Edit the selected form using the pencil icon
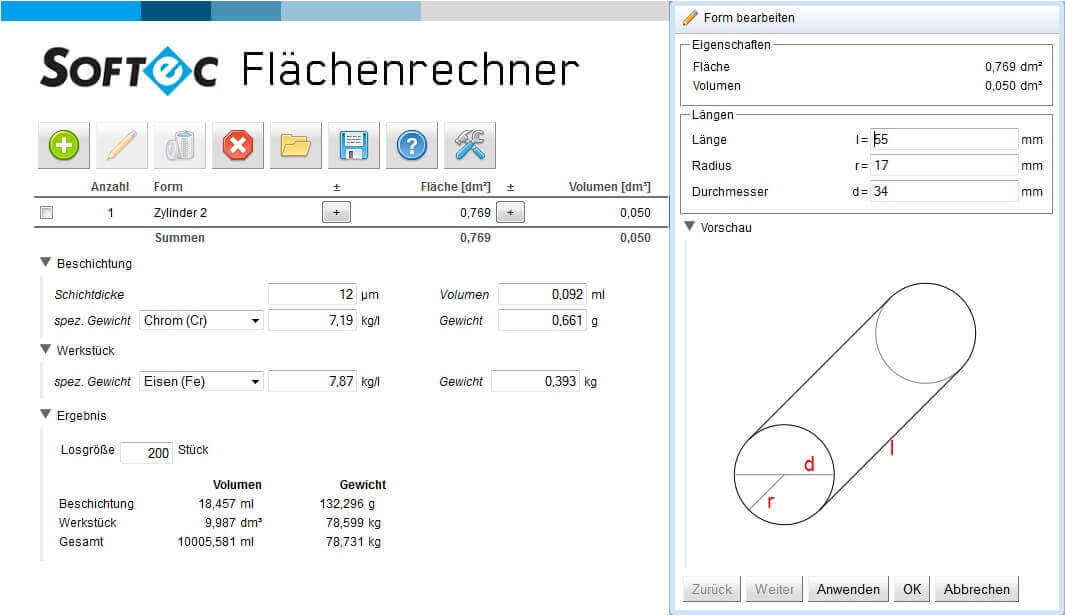The image size is (1065, 616). coord(121,144)
